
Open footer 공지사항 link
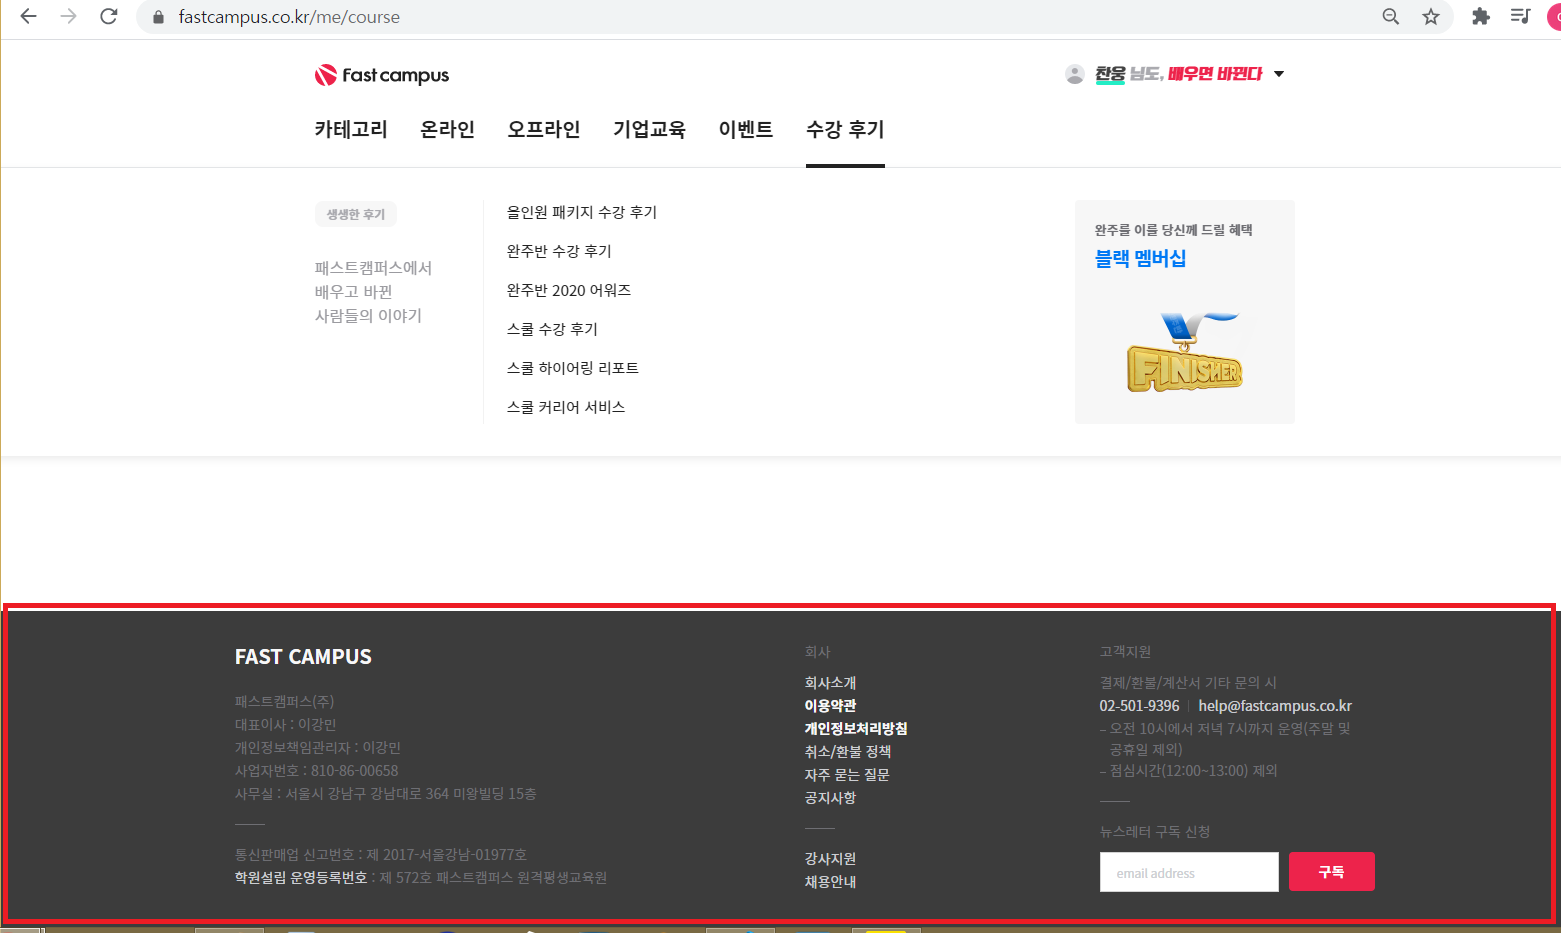pyautogui.click(x=830, y=798)
